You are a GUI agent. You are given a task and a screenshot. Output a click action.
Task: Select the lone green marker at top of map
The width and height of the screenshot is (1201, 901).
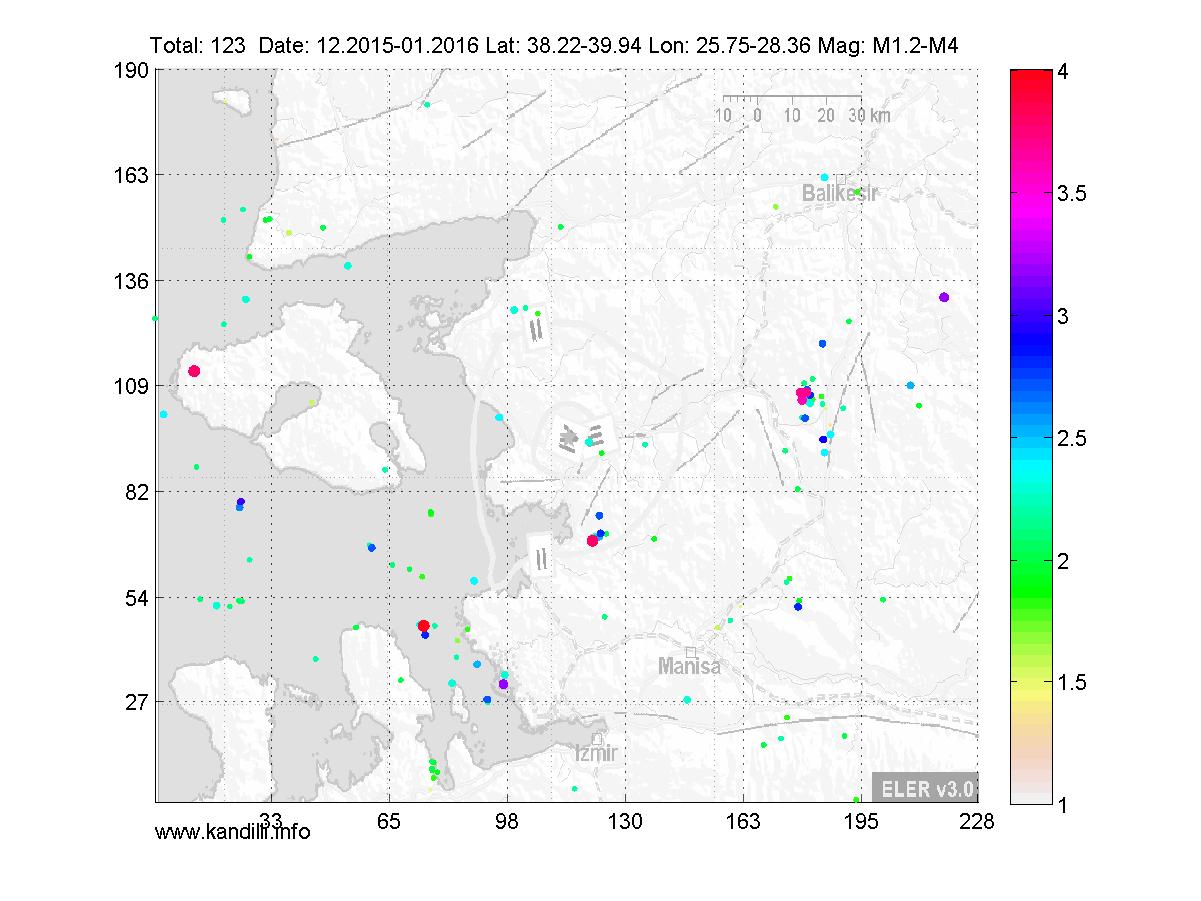427,104
